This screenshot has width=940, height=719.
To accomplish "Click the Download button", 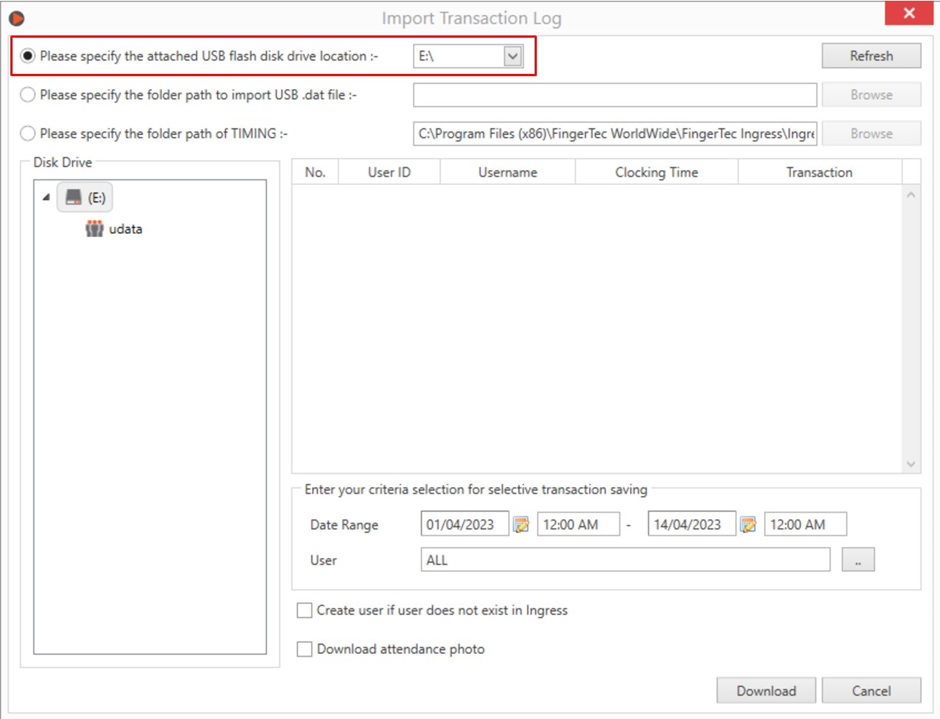I will tap(766, 691).
